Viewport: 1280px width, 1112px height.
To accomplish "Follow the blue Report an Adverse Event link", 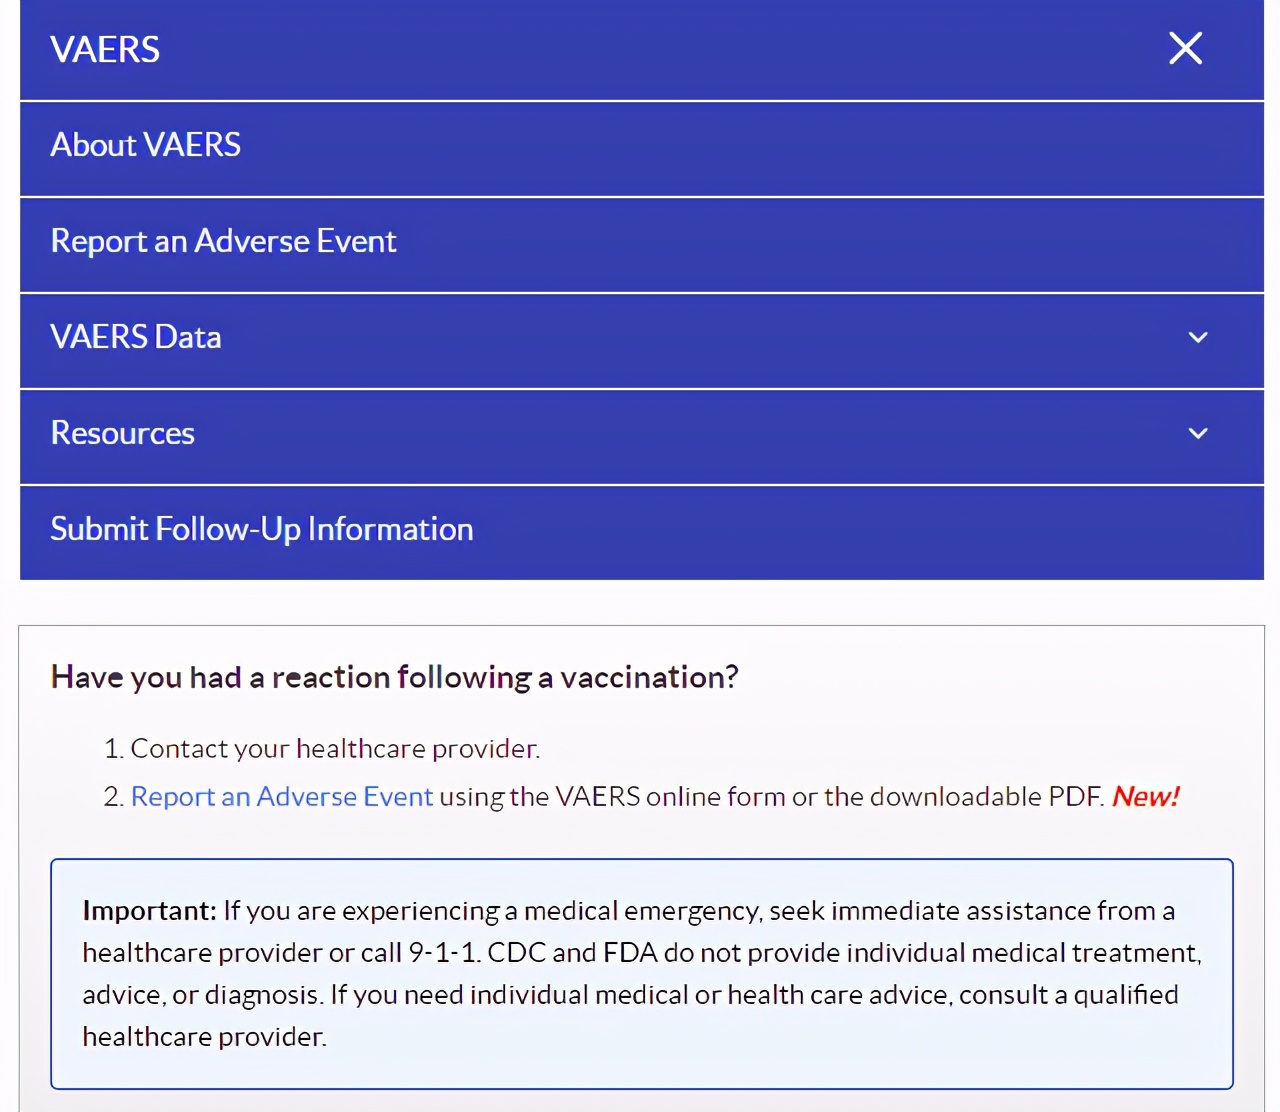I will [282, 797].
